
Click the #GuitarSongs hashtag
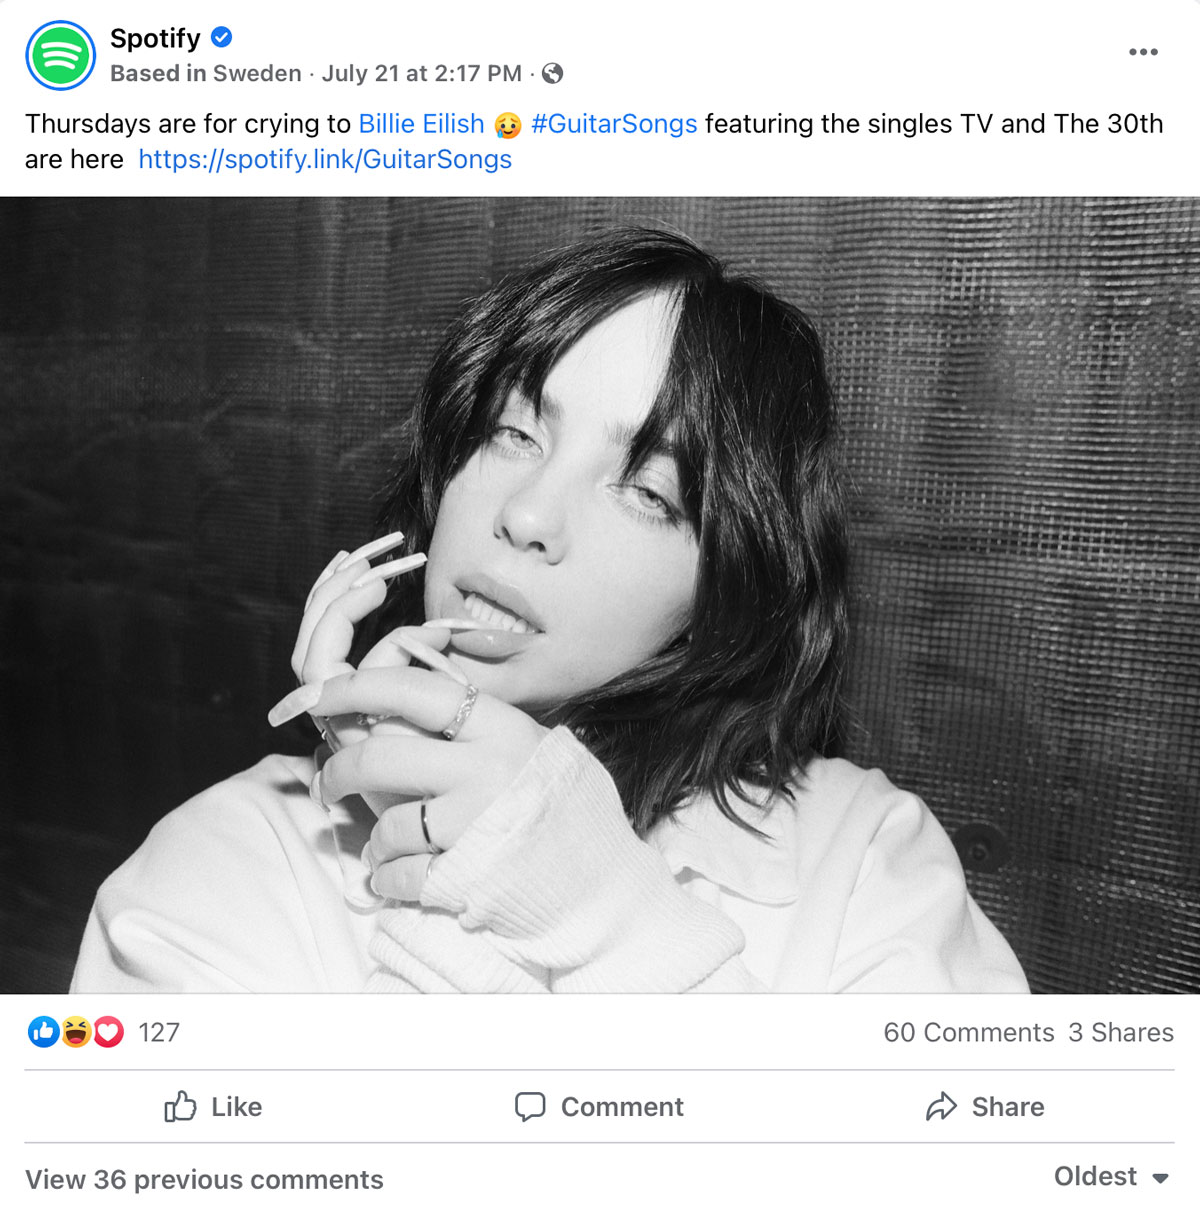click(614, 124)
